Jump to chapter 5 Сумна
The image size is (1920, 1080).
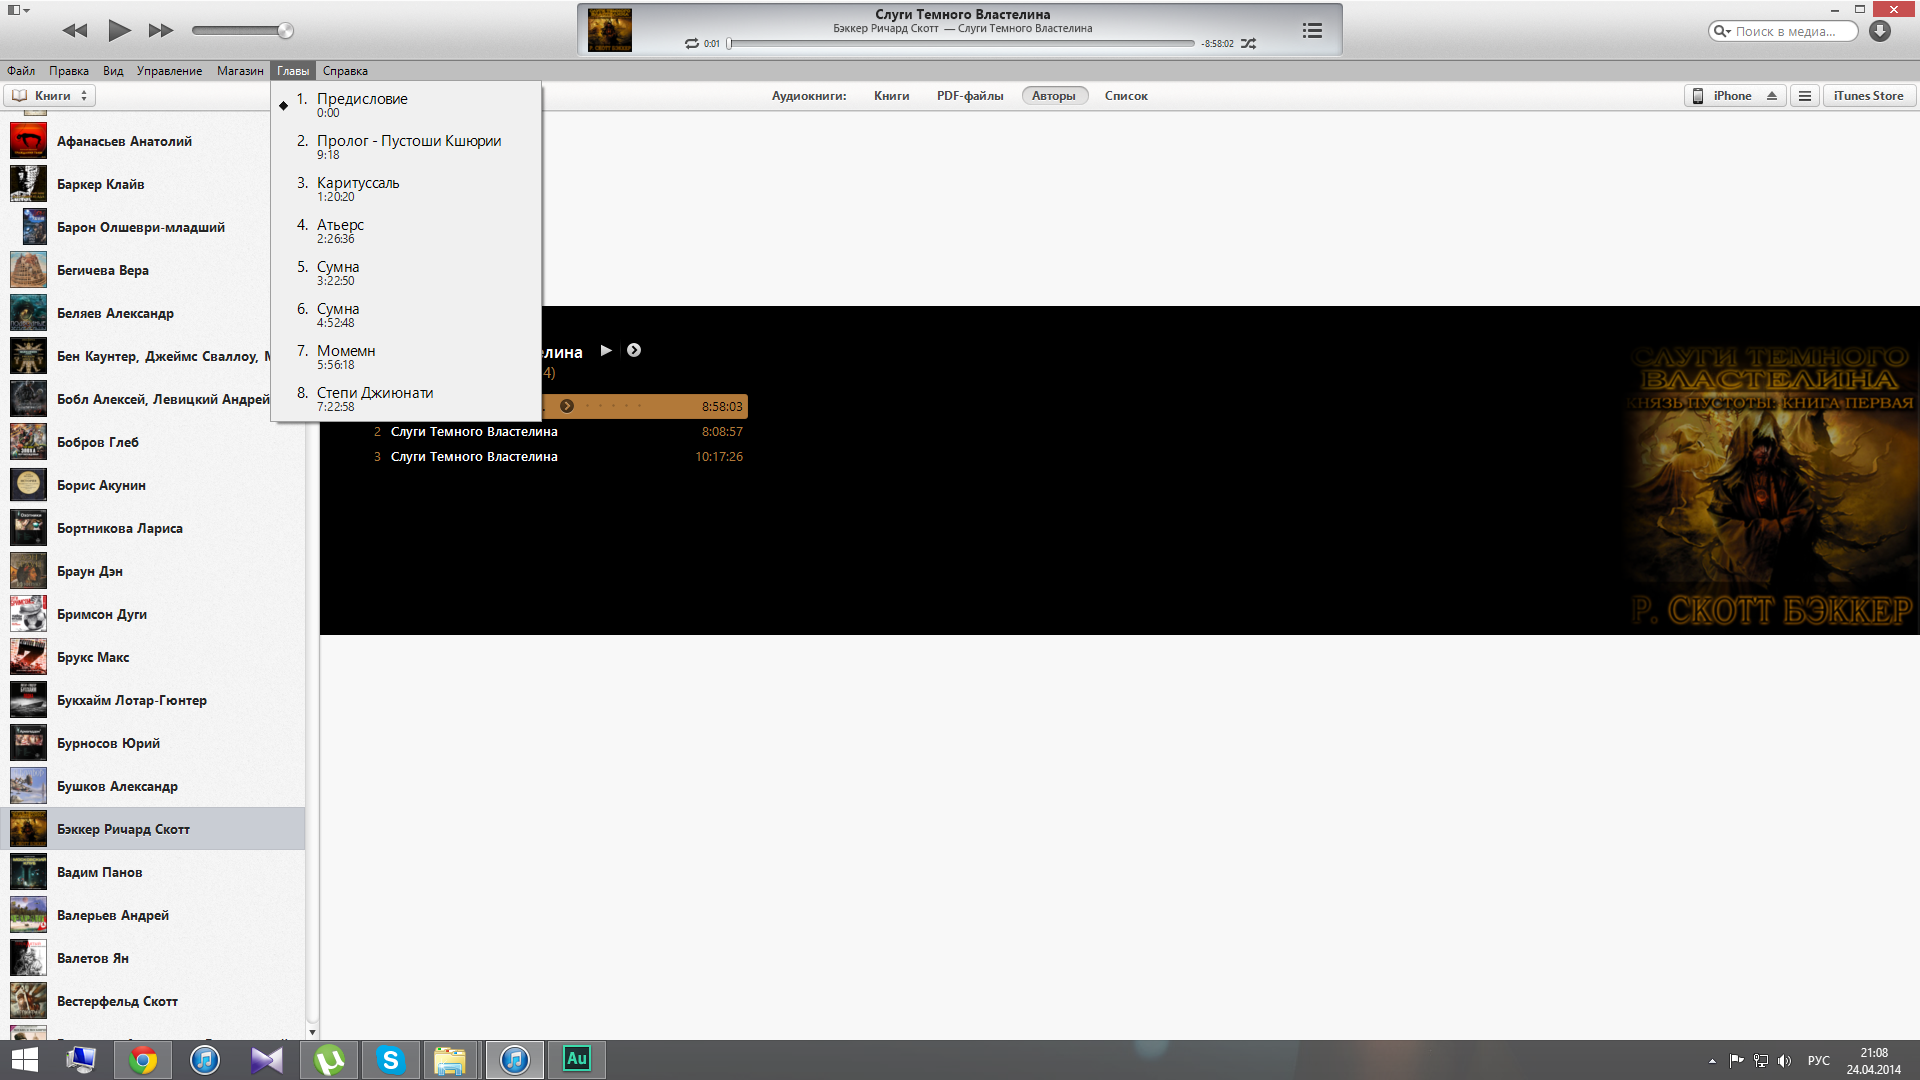point(406,273)
